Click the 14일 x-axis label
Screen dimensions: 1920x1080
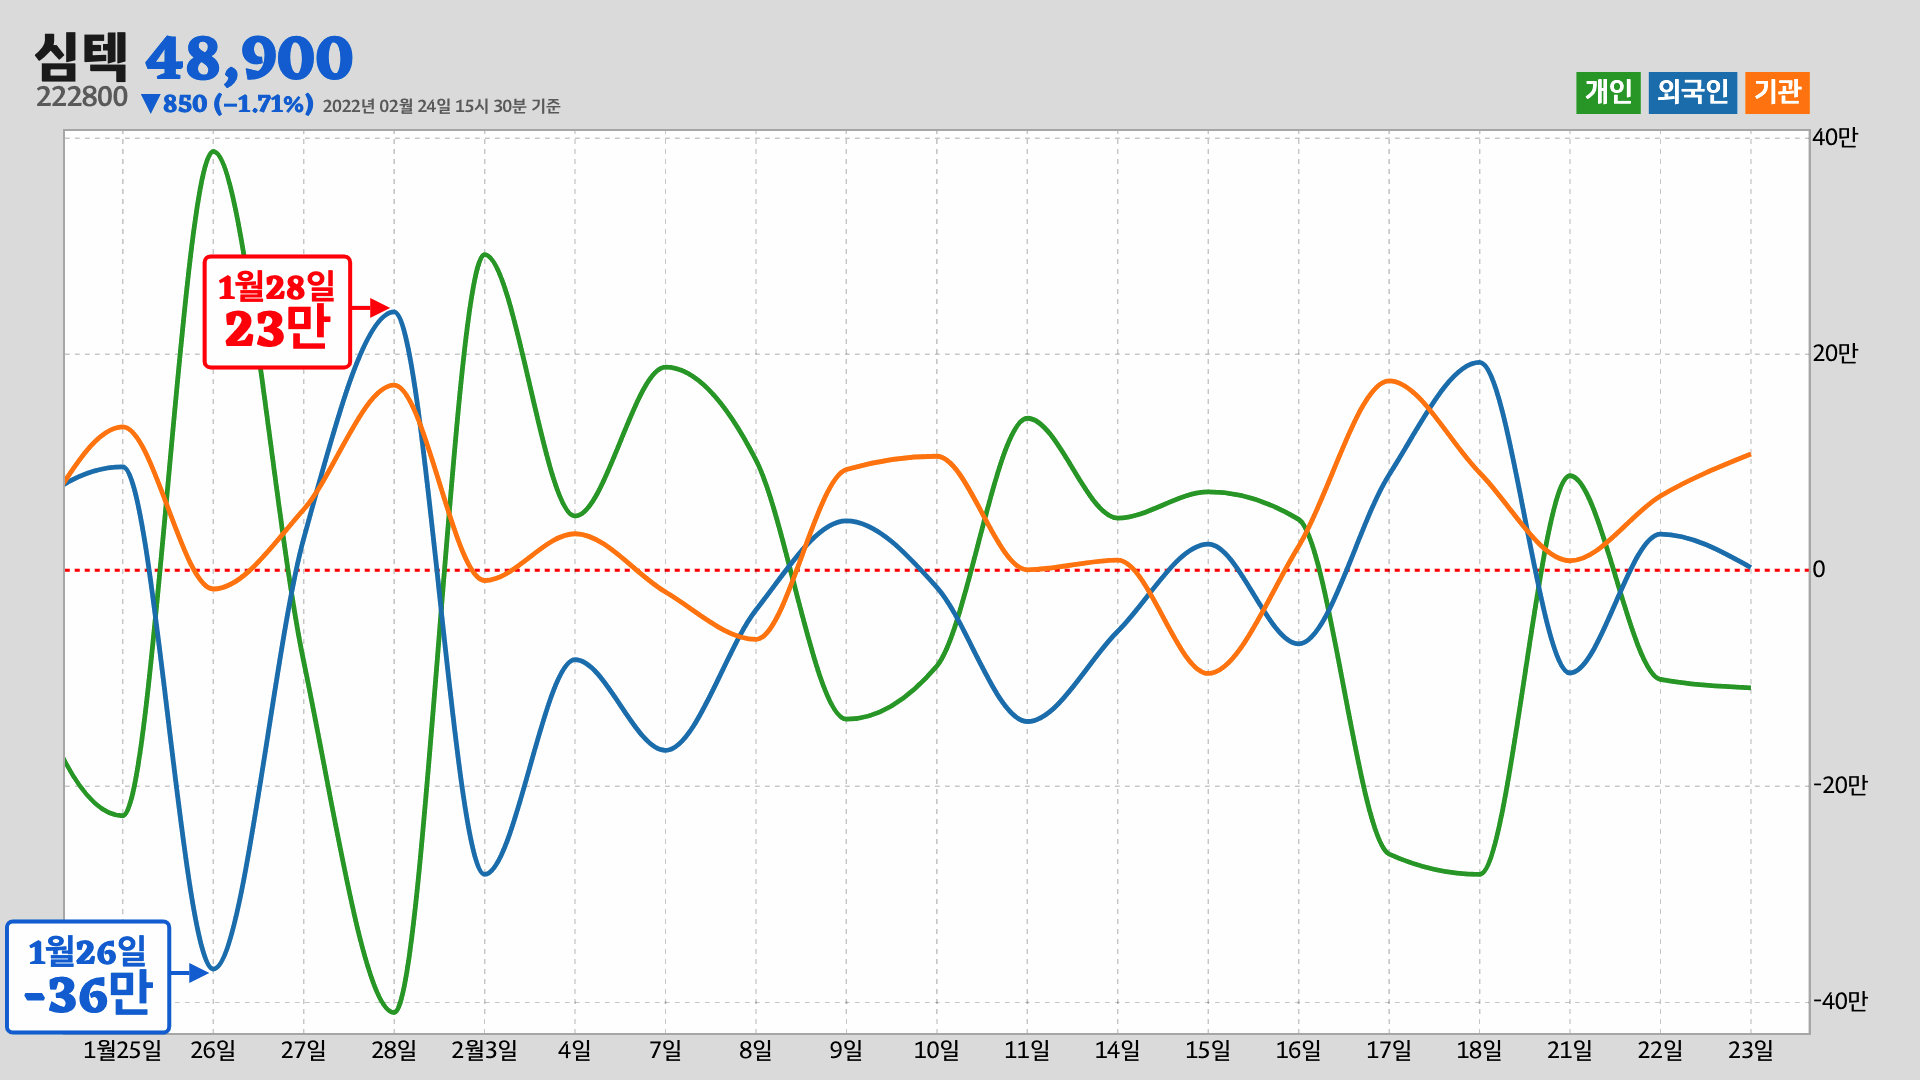1118,1051
